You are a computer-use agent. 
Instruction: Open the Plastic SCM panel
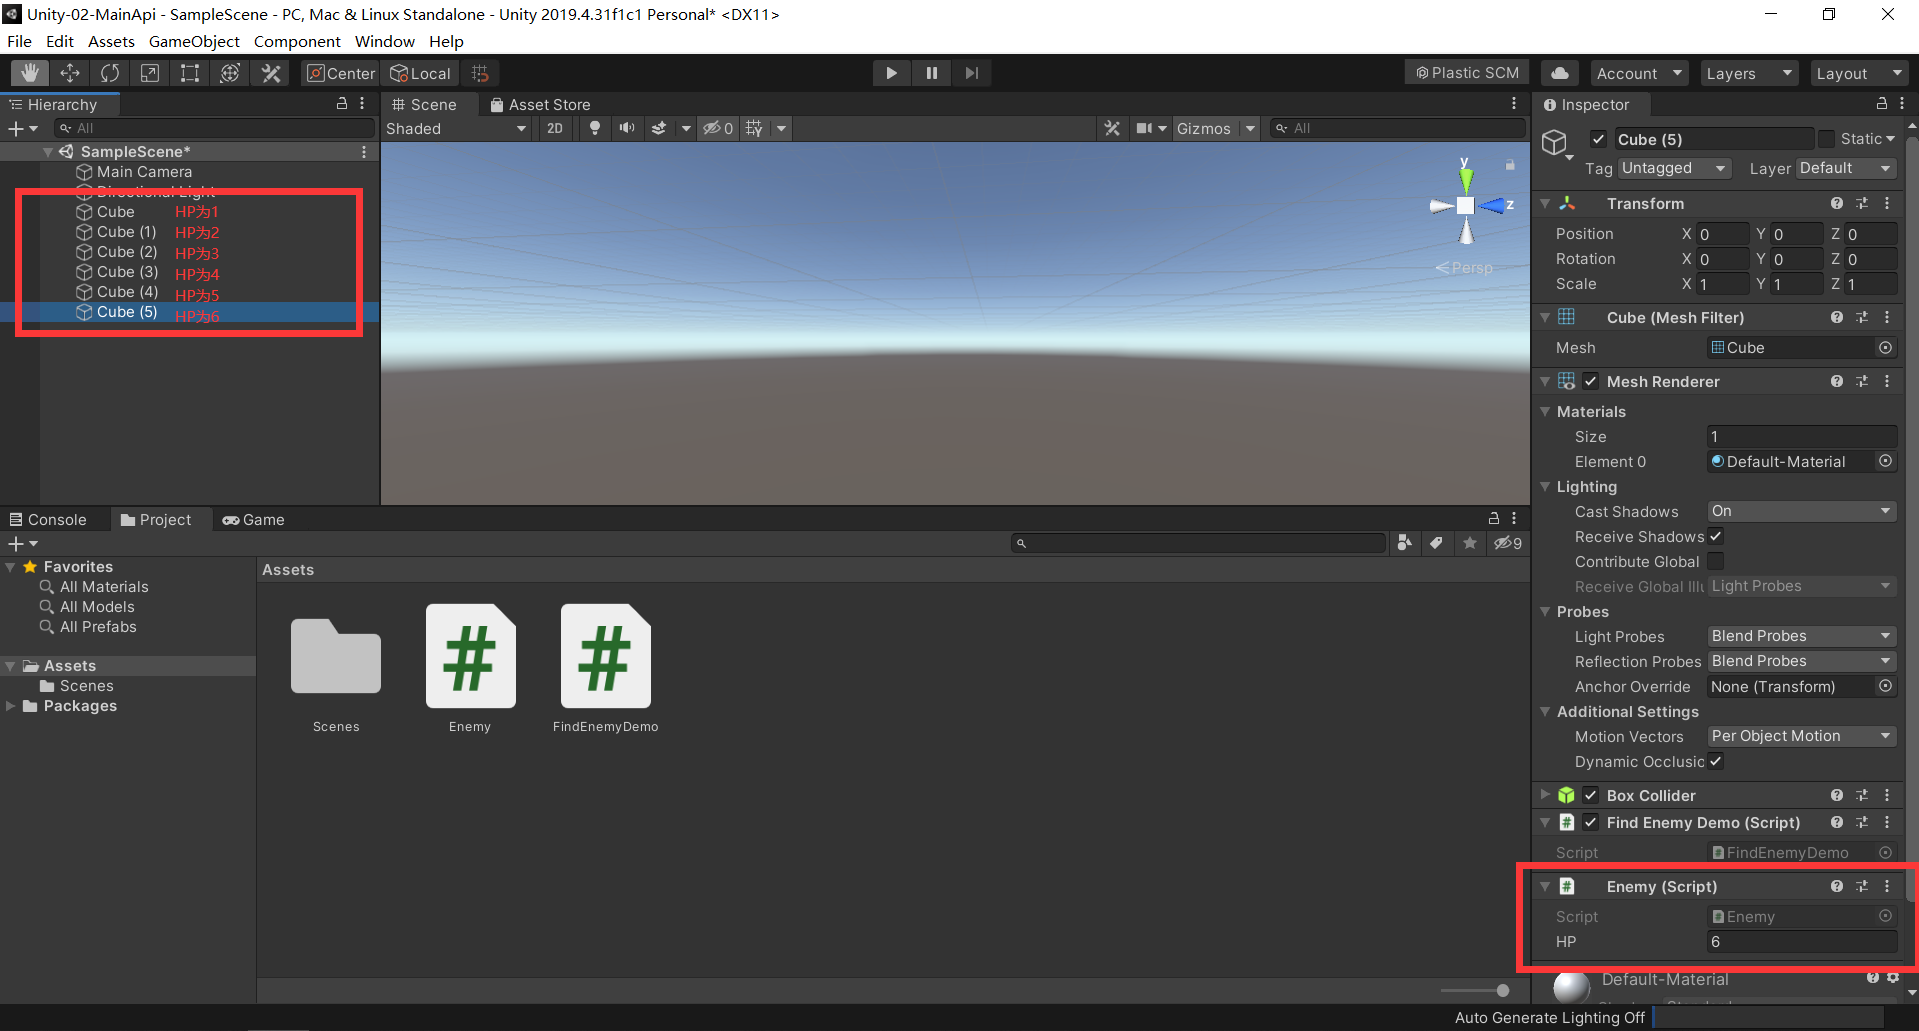(x=1466, y=72)
